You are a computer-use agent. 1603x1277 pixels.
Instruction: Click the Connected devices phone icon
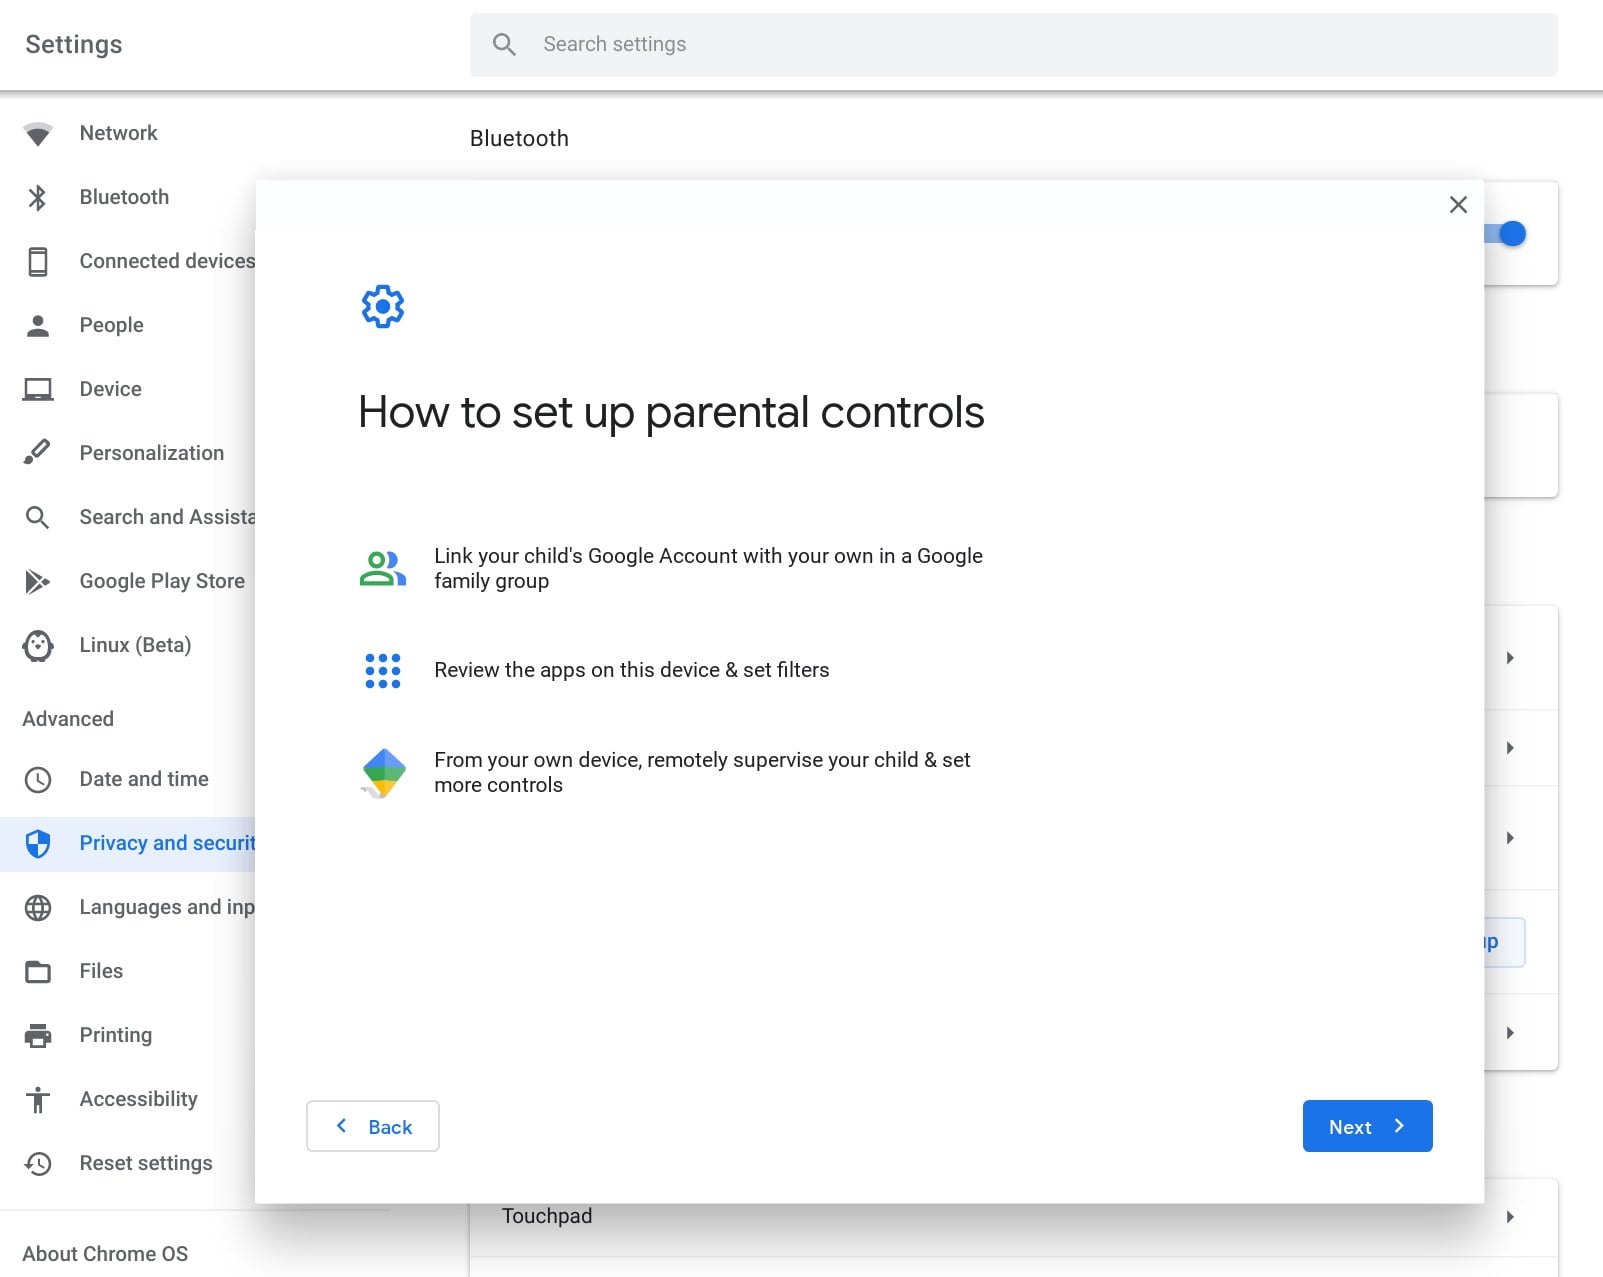(38, 262)
